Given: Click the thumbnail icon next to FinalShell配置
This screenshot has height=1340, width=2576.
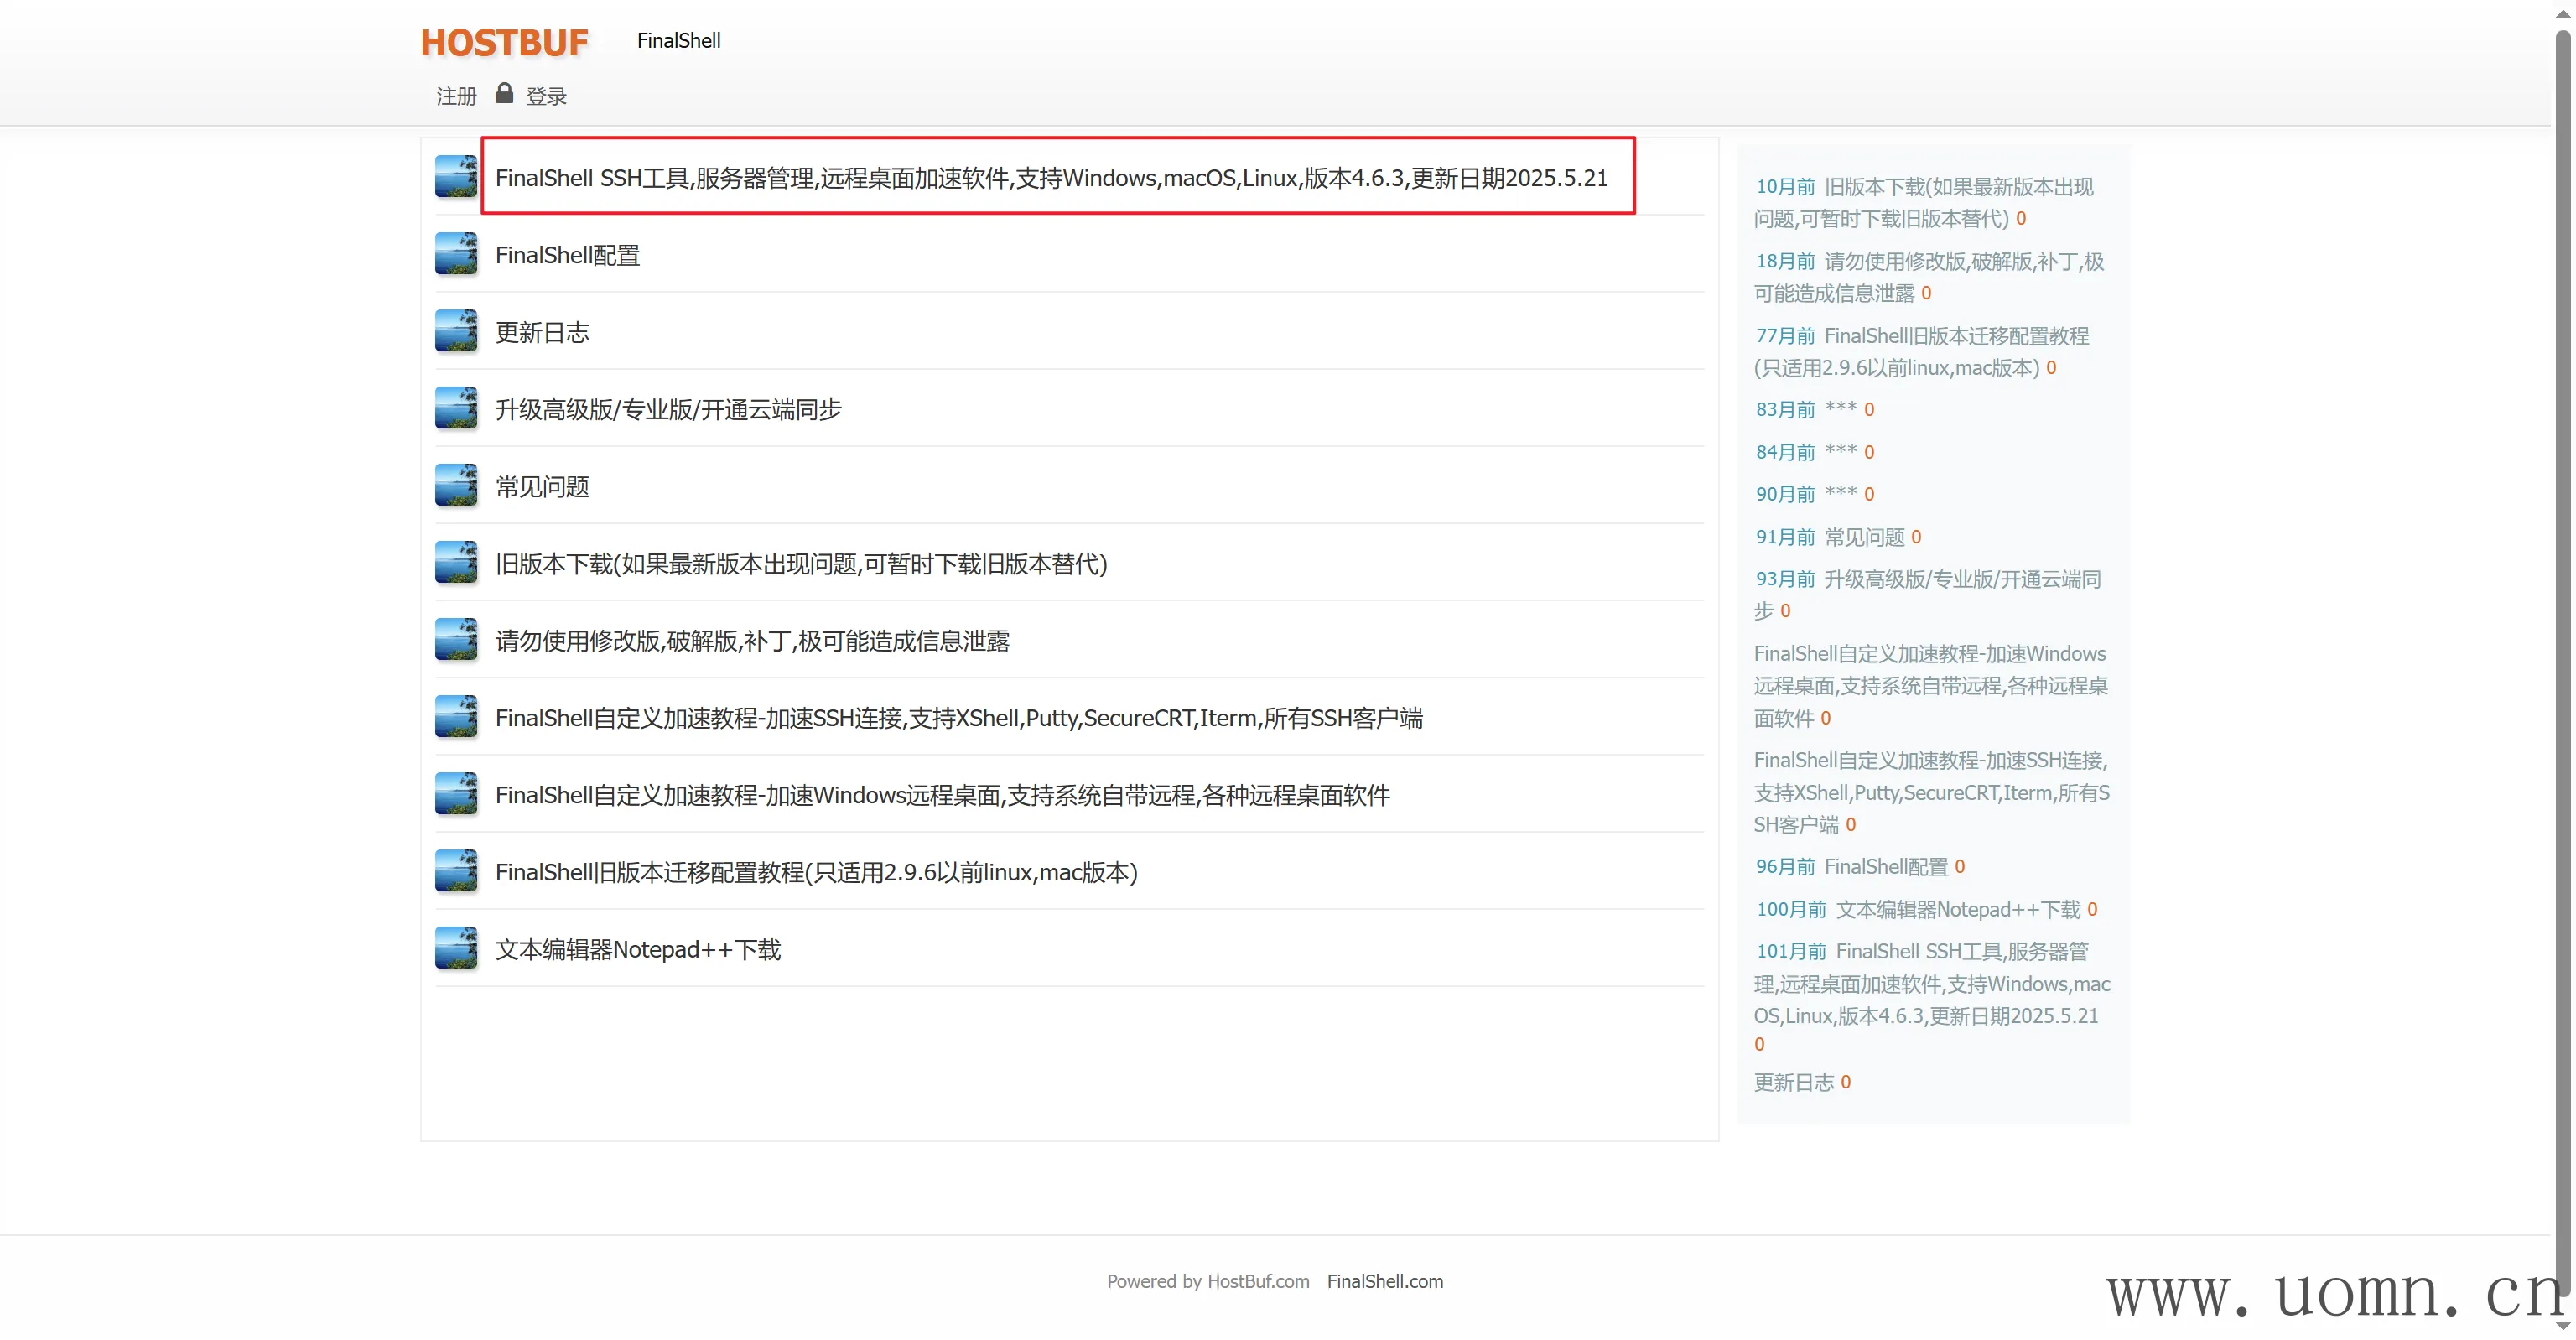Looking at the screenshot, I should click(x=456, y=254).
